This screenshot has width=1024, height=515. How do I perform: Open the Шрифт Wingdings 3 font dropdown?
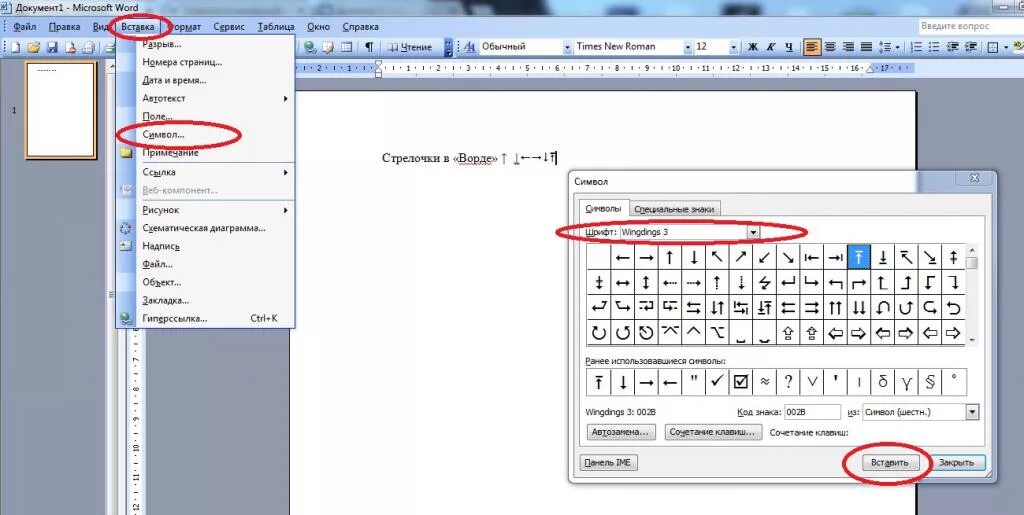(754, 232)
